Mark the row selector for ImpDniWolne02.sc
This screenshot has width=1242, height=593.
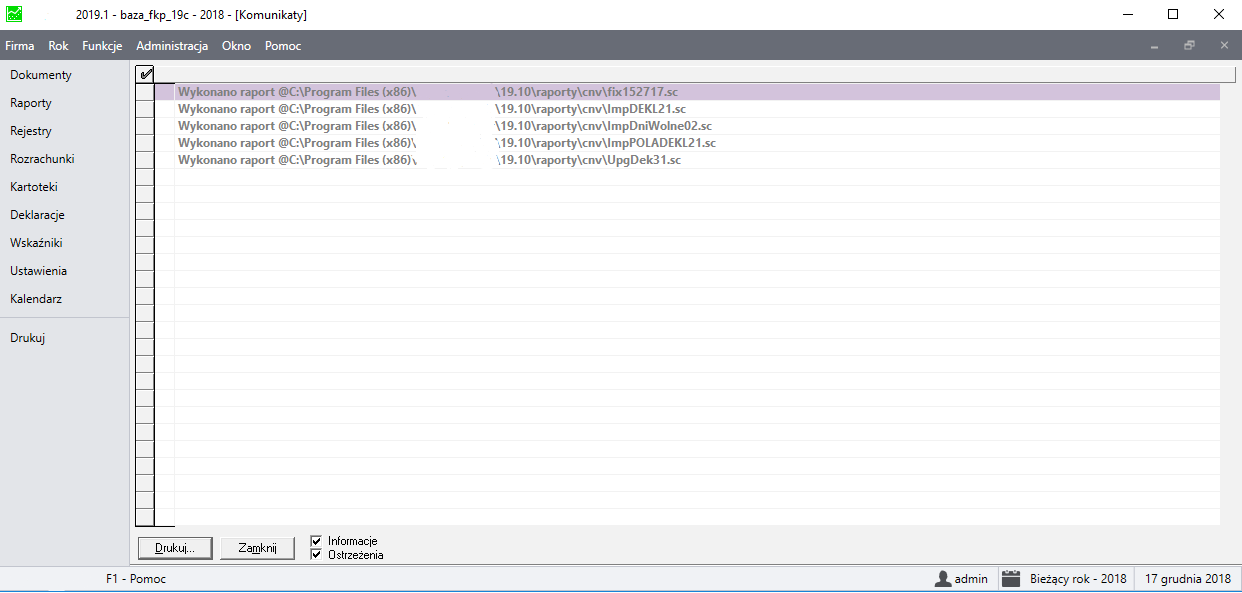pos(145,126)
